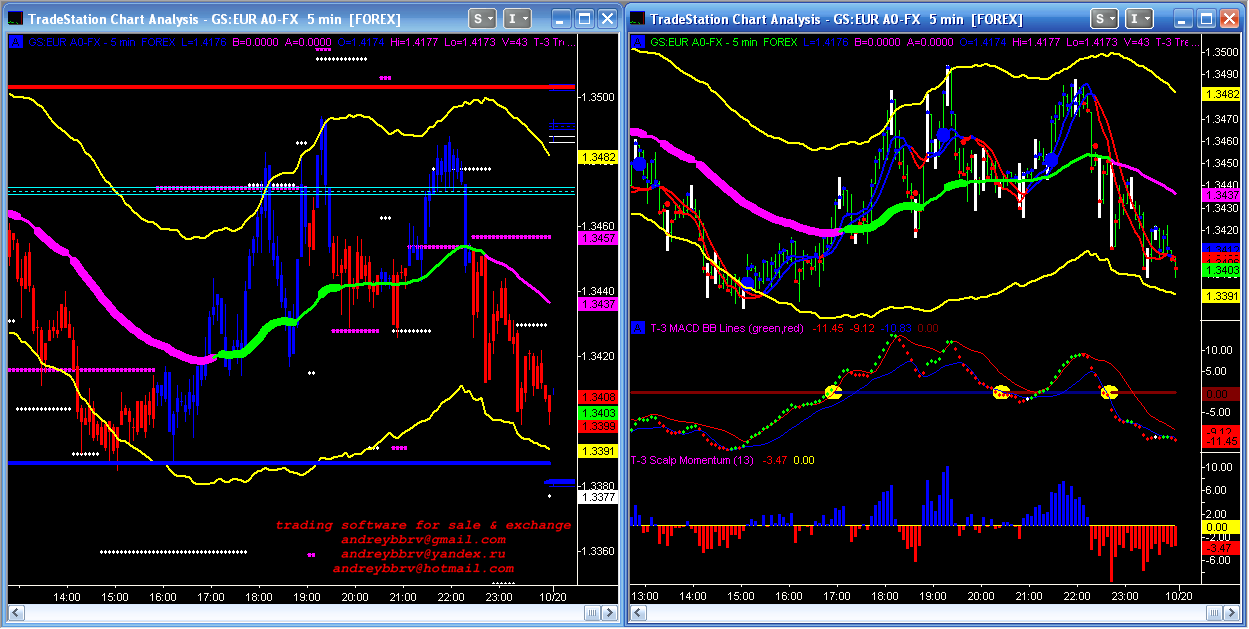Screen dimensions: 1249x629
Task: Click the andreybbrv@gmail.com email text
Action: click(423, 539)
